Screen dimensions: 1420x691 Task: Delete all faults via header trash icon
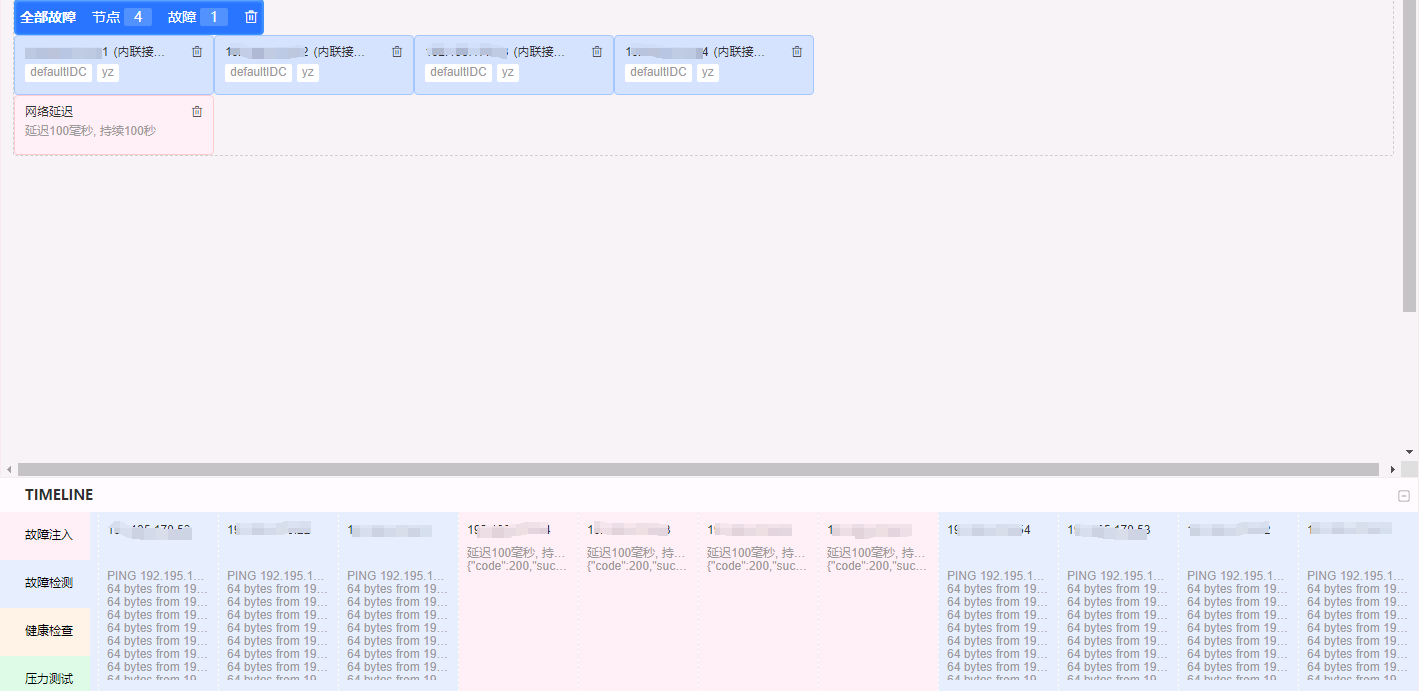pyautogui.click(x=251, y=17)
